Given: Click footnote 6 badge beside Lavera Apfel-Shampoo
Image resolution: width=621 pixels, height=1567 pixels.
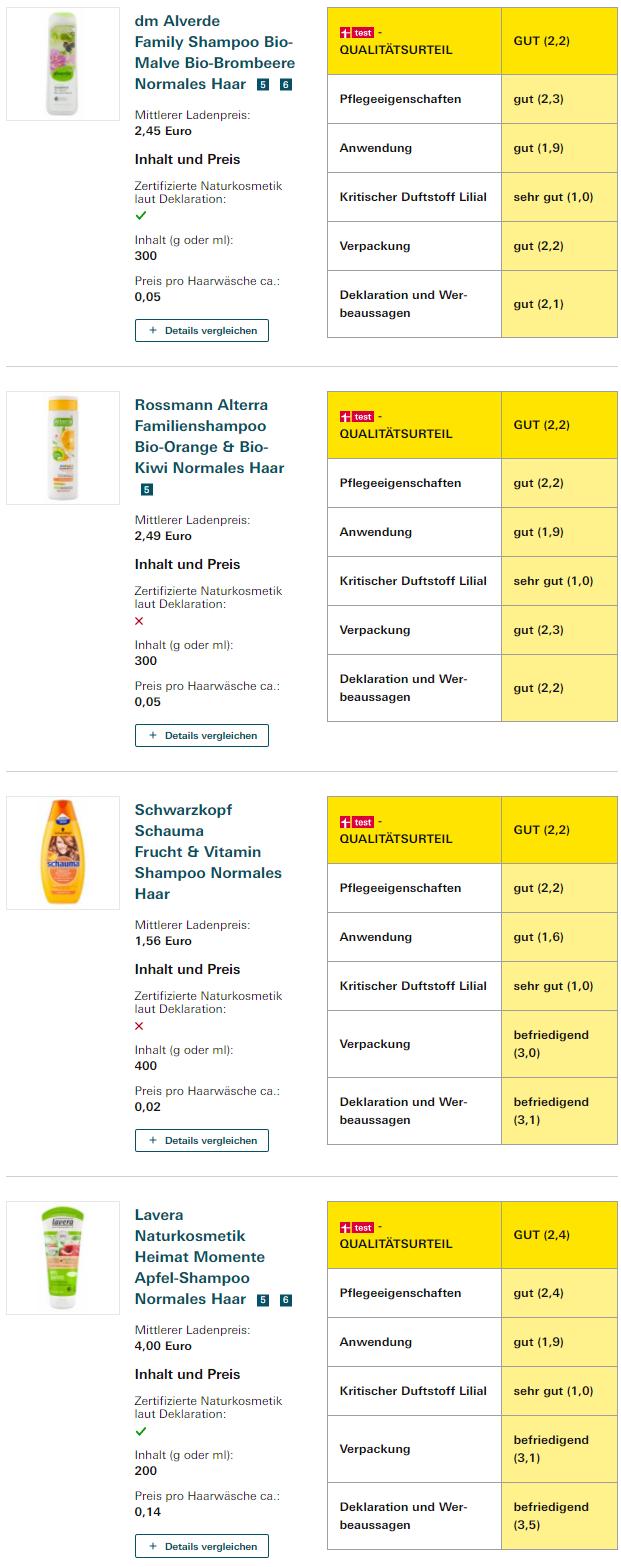Looking at the screenshot, I should pos(286,1300).
